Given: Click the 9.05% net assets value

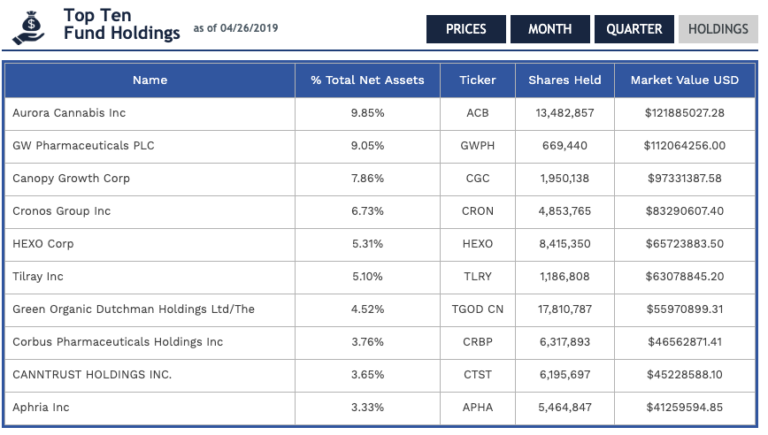Looking at the screenshot, I should coord(367,146).
